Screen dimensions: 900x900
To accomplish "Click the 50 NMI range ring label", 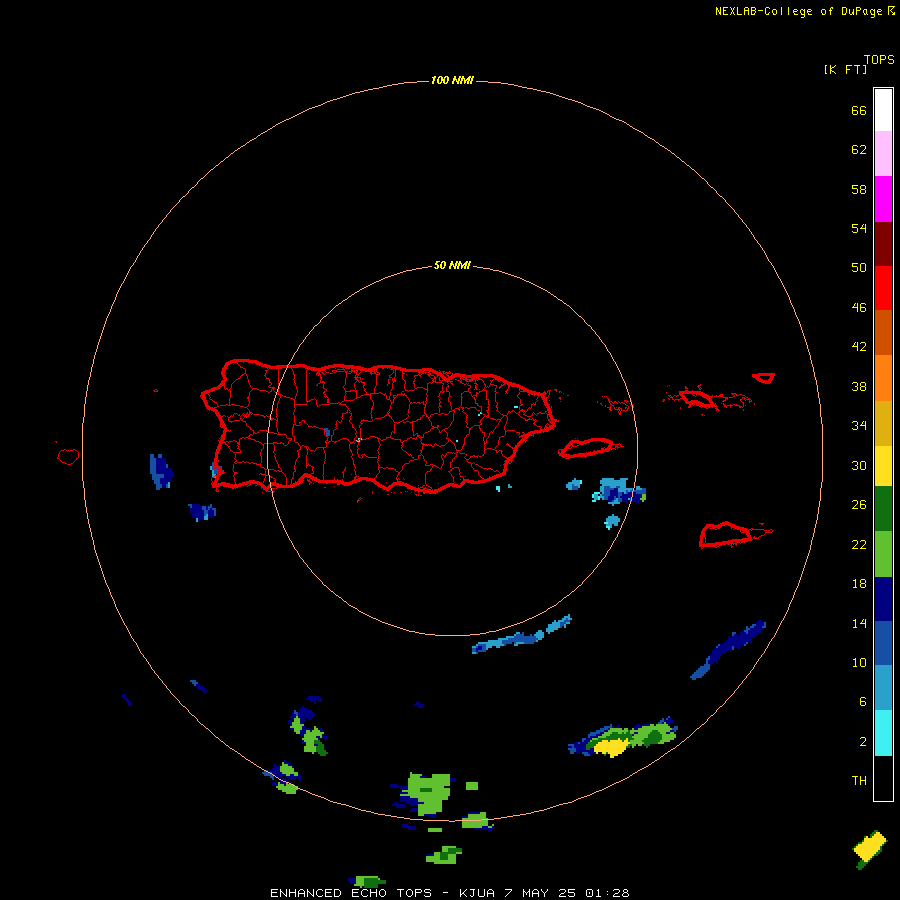I will tap(452, 265).
